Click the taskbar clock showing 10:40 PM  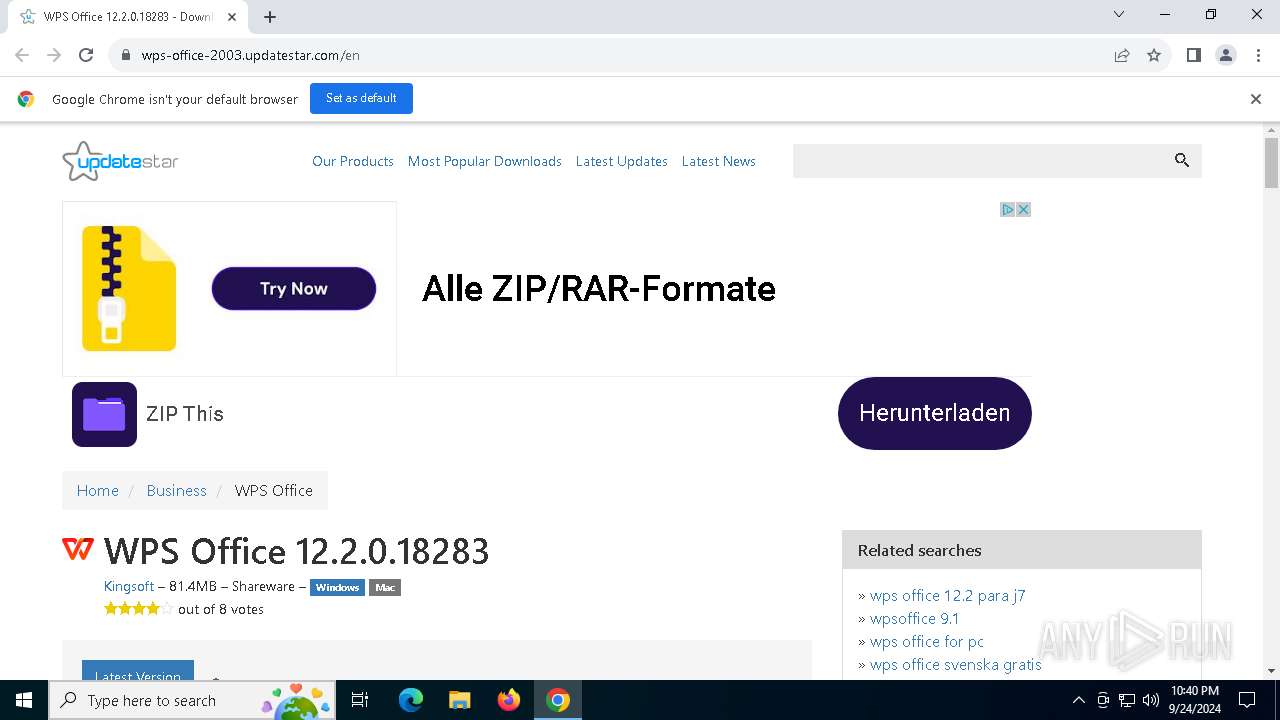click(1194, 700)
